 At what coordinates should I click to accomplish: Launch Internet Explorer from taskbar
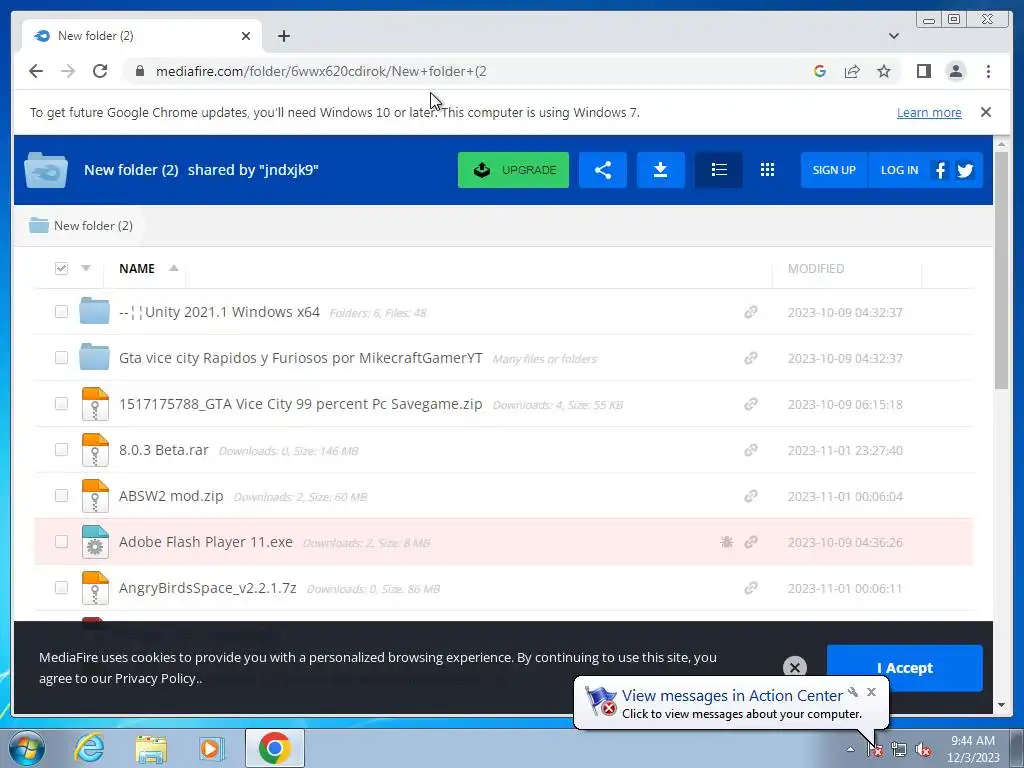(x=89, y=748)
